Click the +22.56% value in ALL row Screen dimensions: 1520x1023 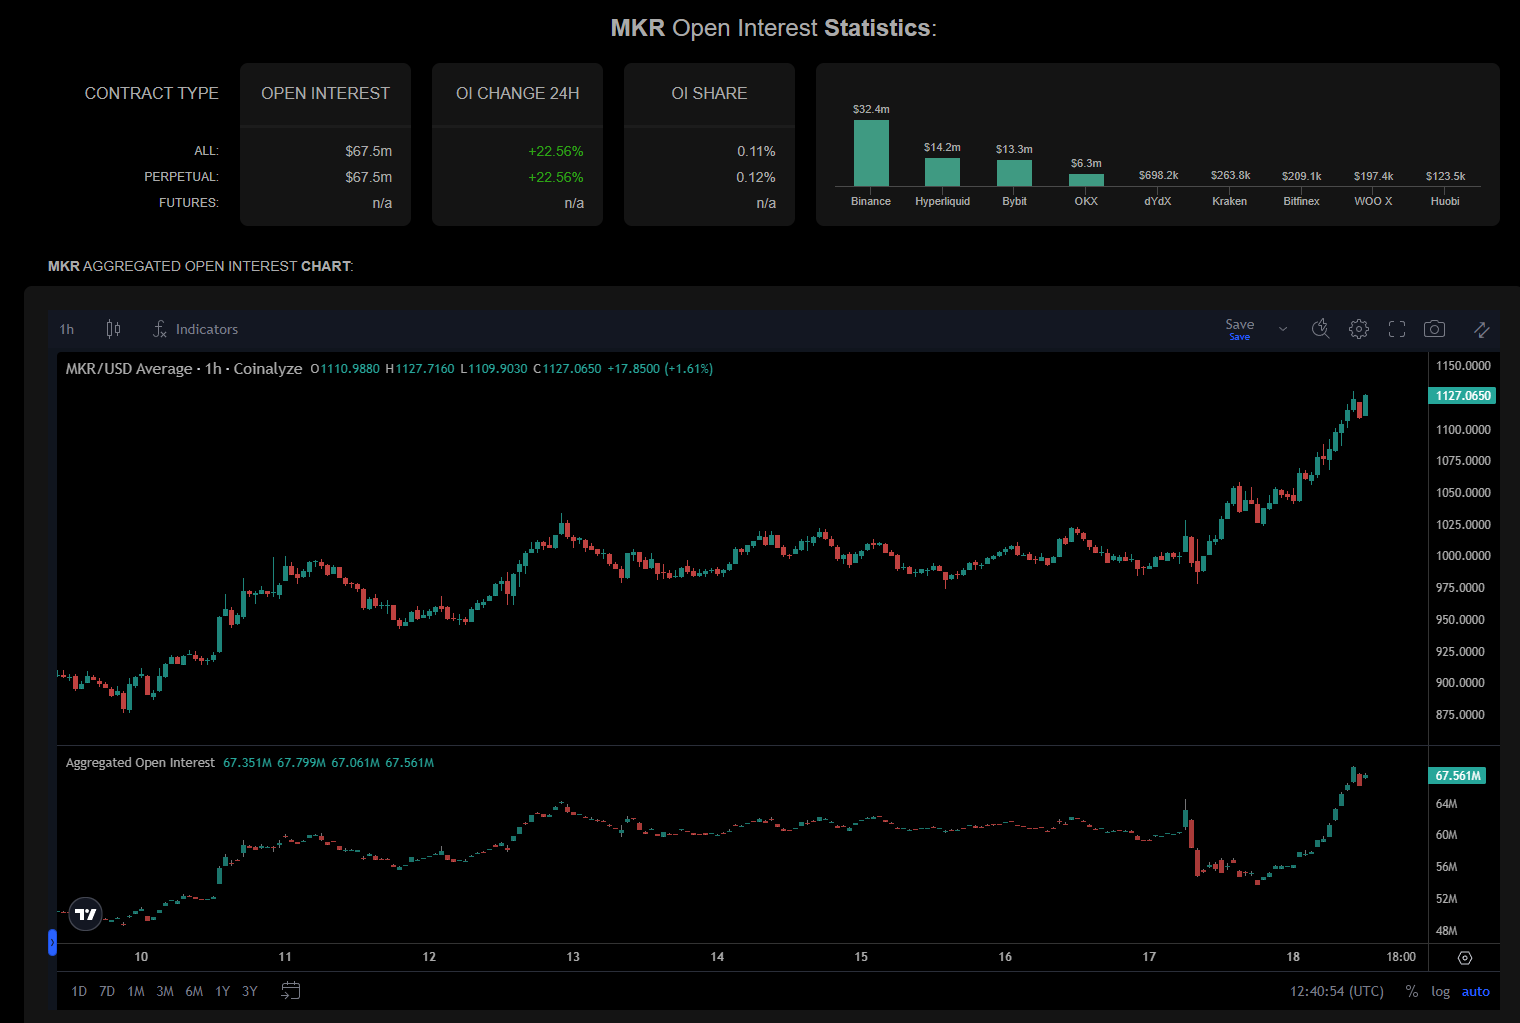(x=555, y=151)
